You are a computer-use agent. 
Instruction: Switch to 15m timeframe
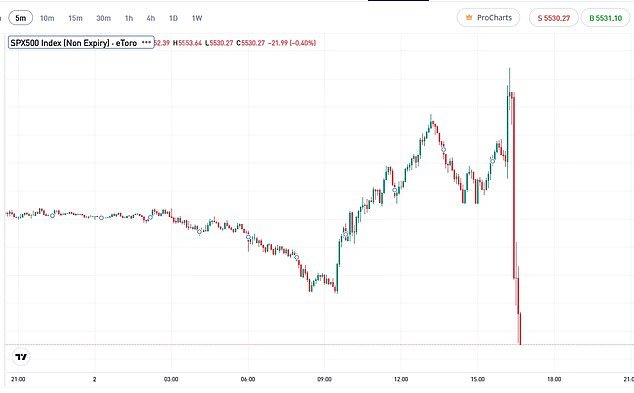coord(75,18)
